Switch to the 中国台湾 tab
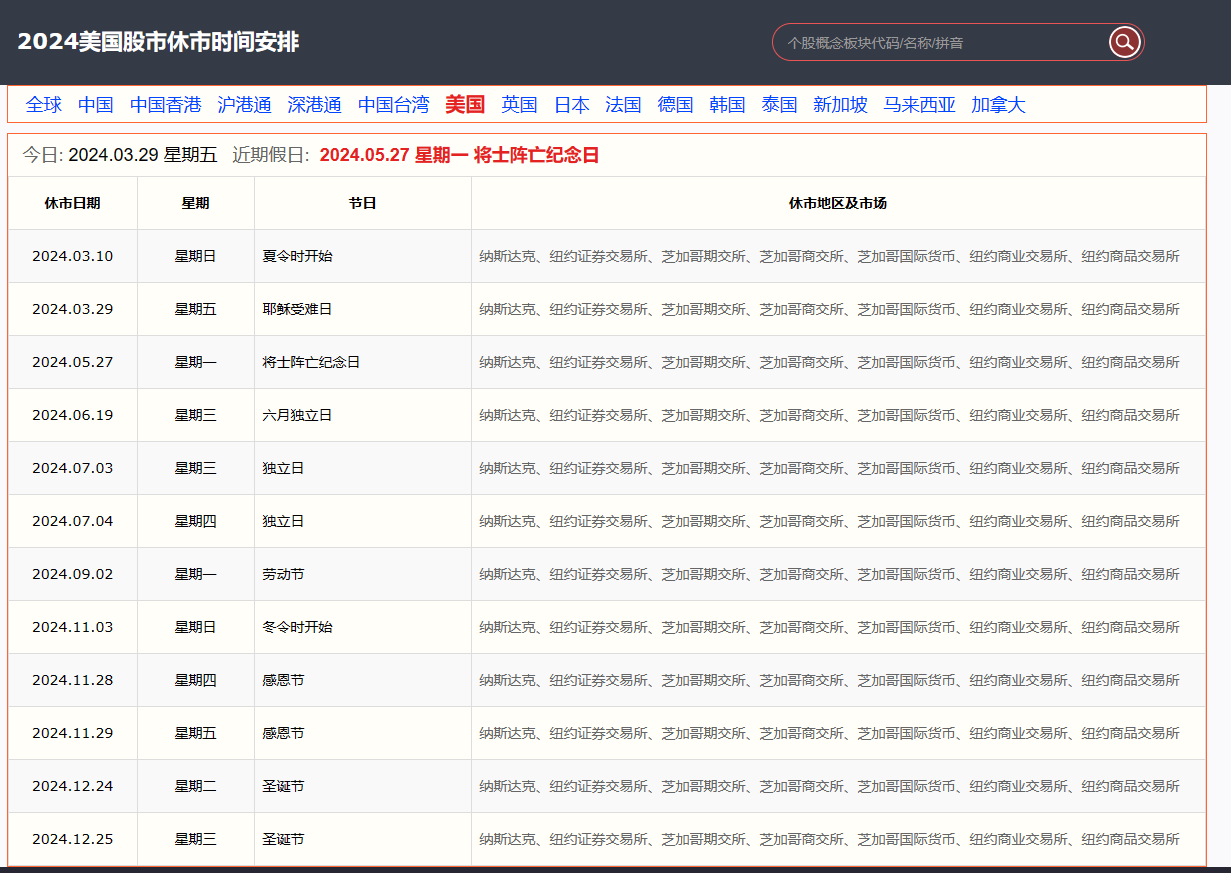1231x873 pixels. [393, 105]
